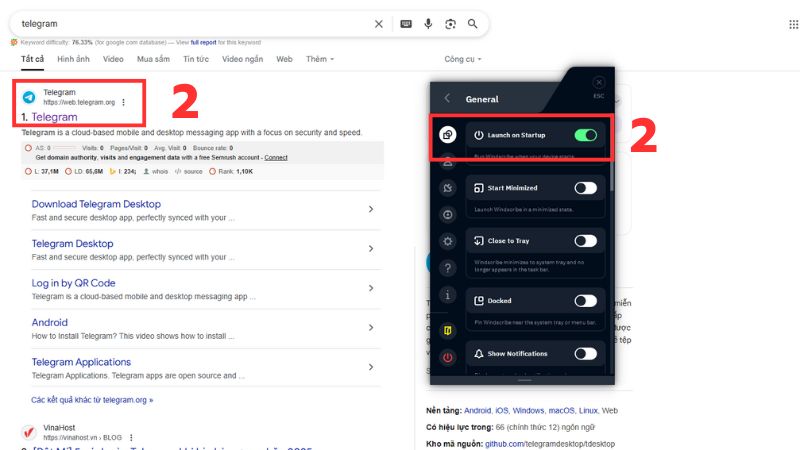The width and height of the screenshot is (800, 450).
Task: Go back from Windscribe General panel
Action: [447, 98]
